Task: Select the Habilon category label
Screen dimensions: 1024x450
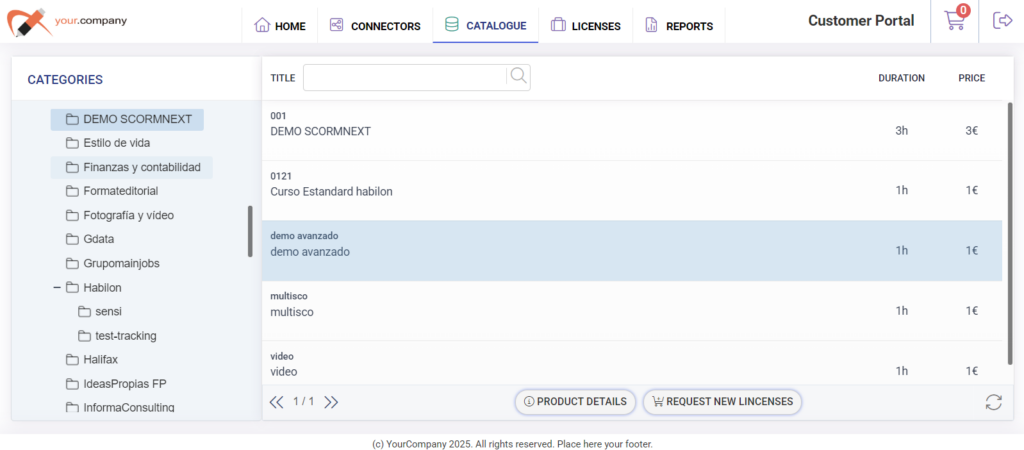Action: point(103,287)
